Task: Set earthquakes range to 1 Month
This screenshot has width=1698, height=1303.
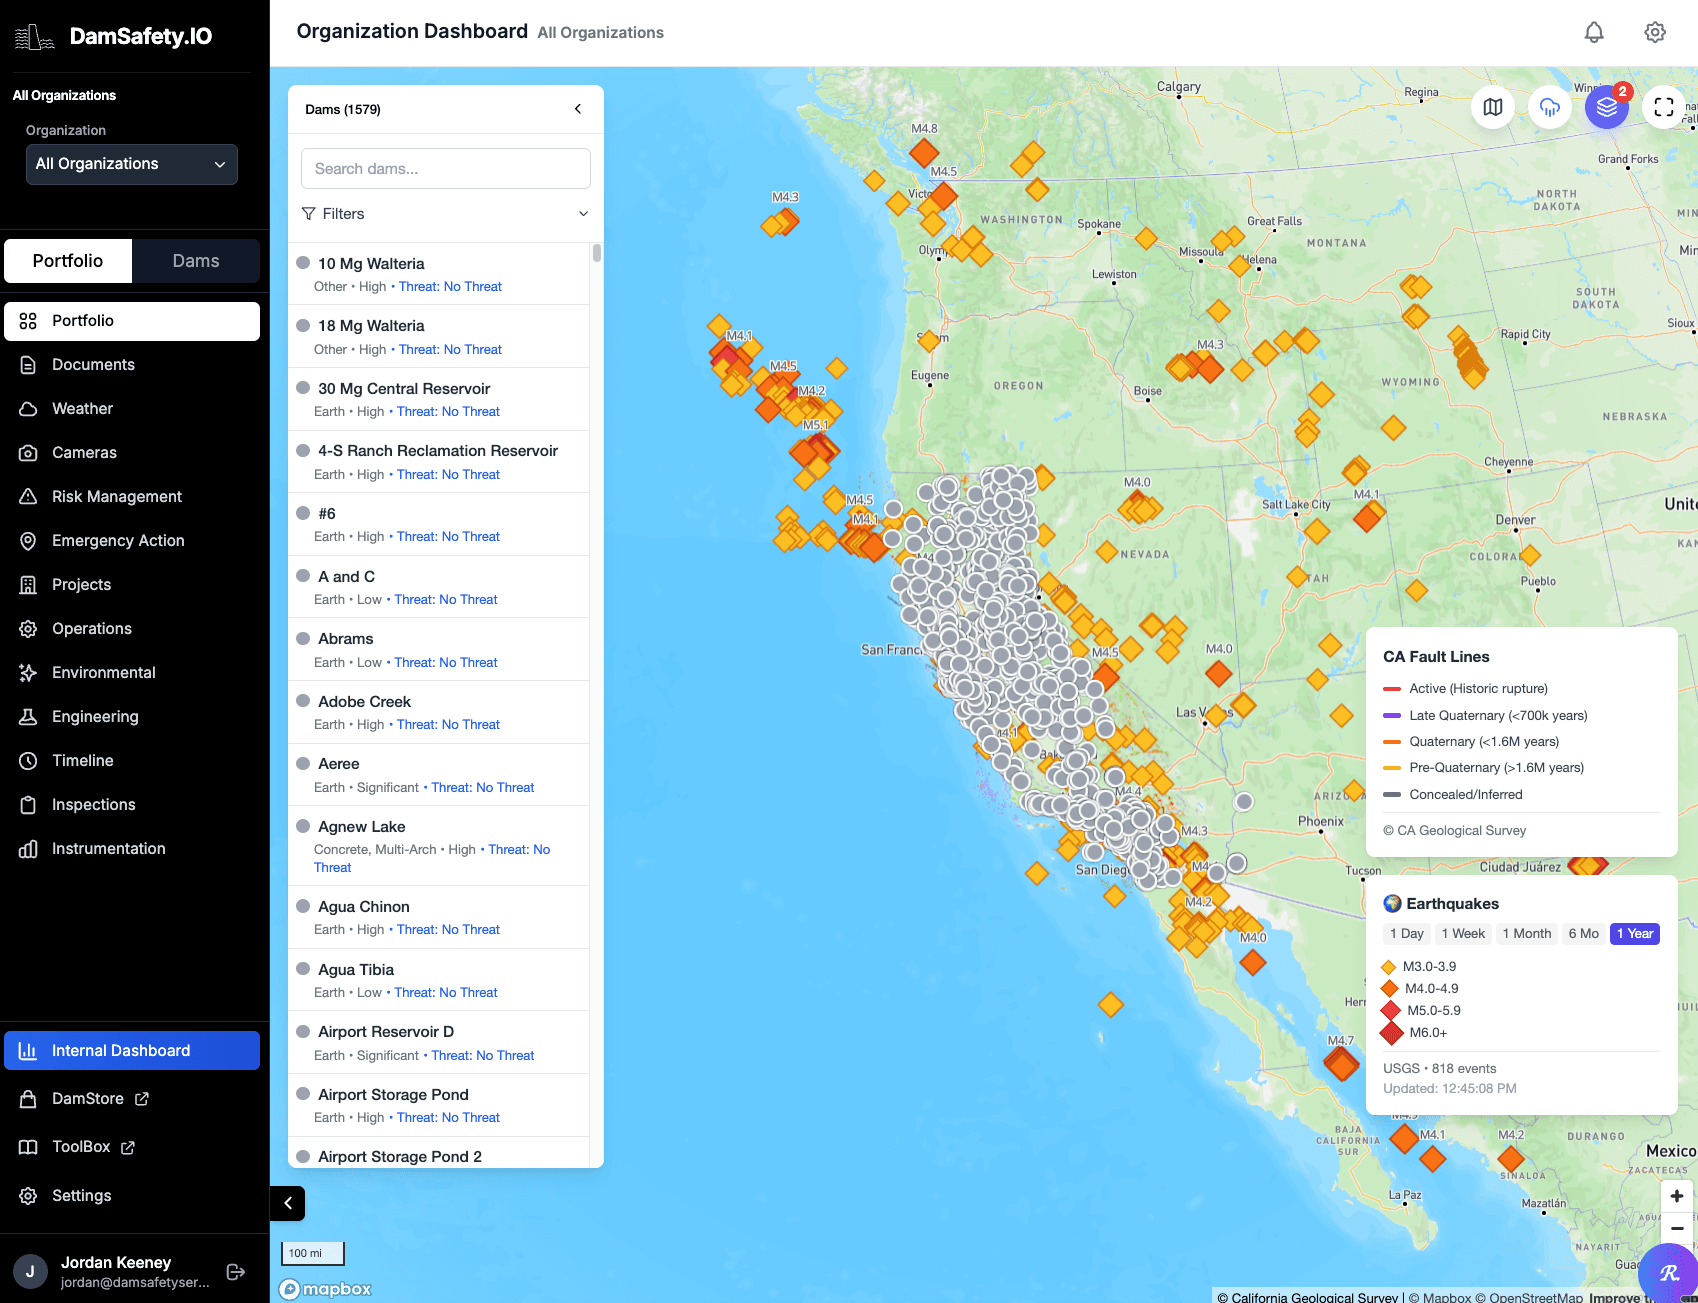Action: 1527,934
